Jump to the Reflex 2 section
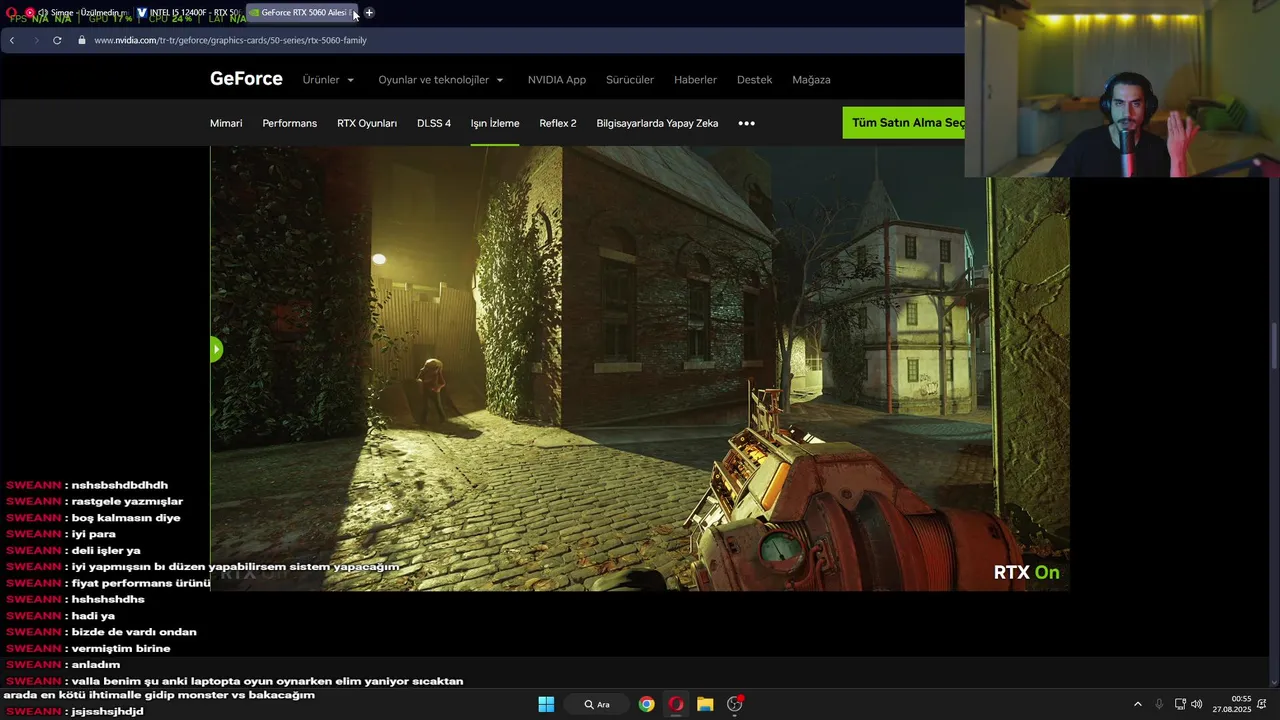The width and height of the screenshot is (1280, 720). (x=558, y=123)
